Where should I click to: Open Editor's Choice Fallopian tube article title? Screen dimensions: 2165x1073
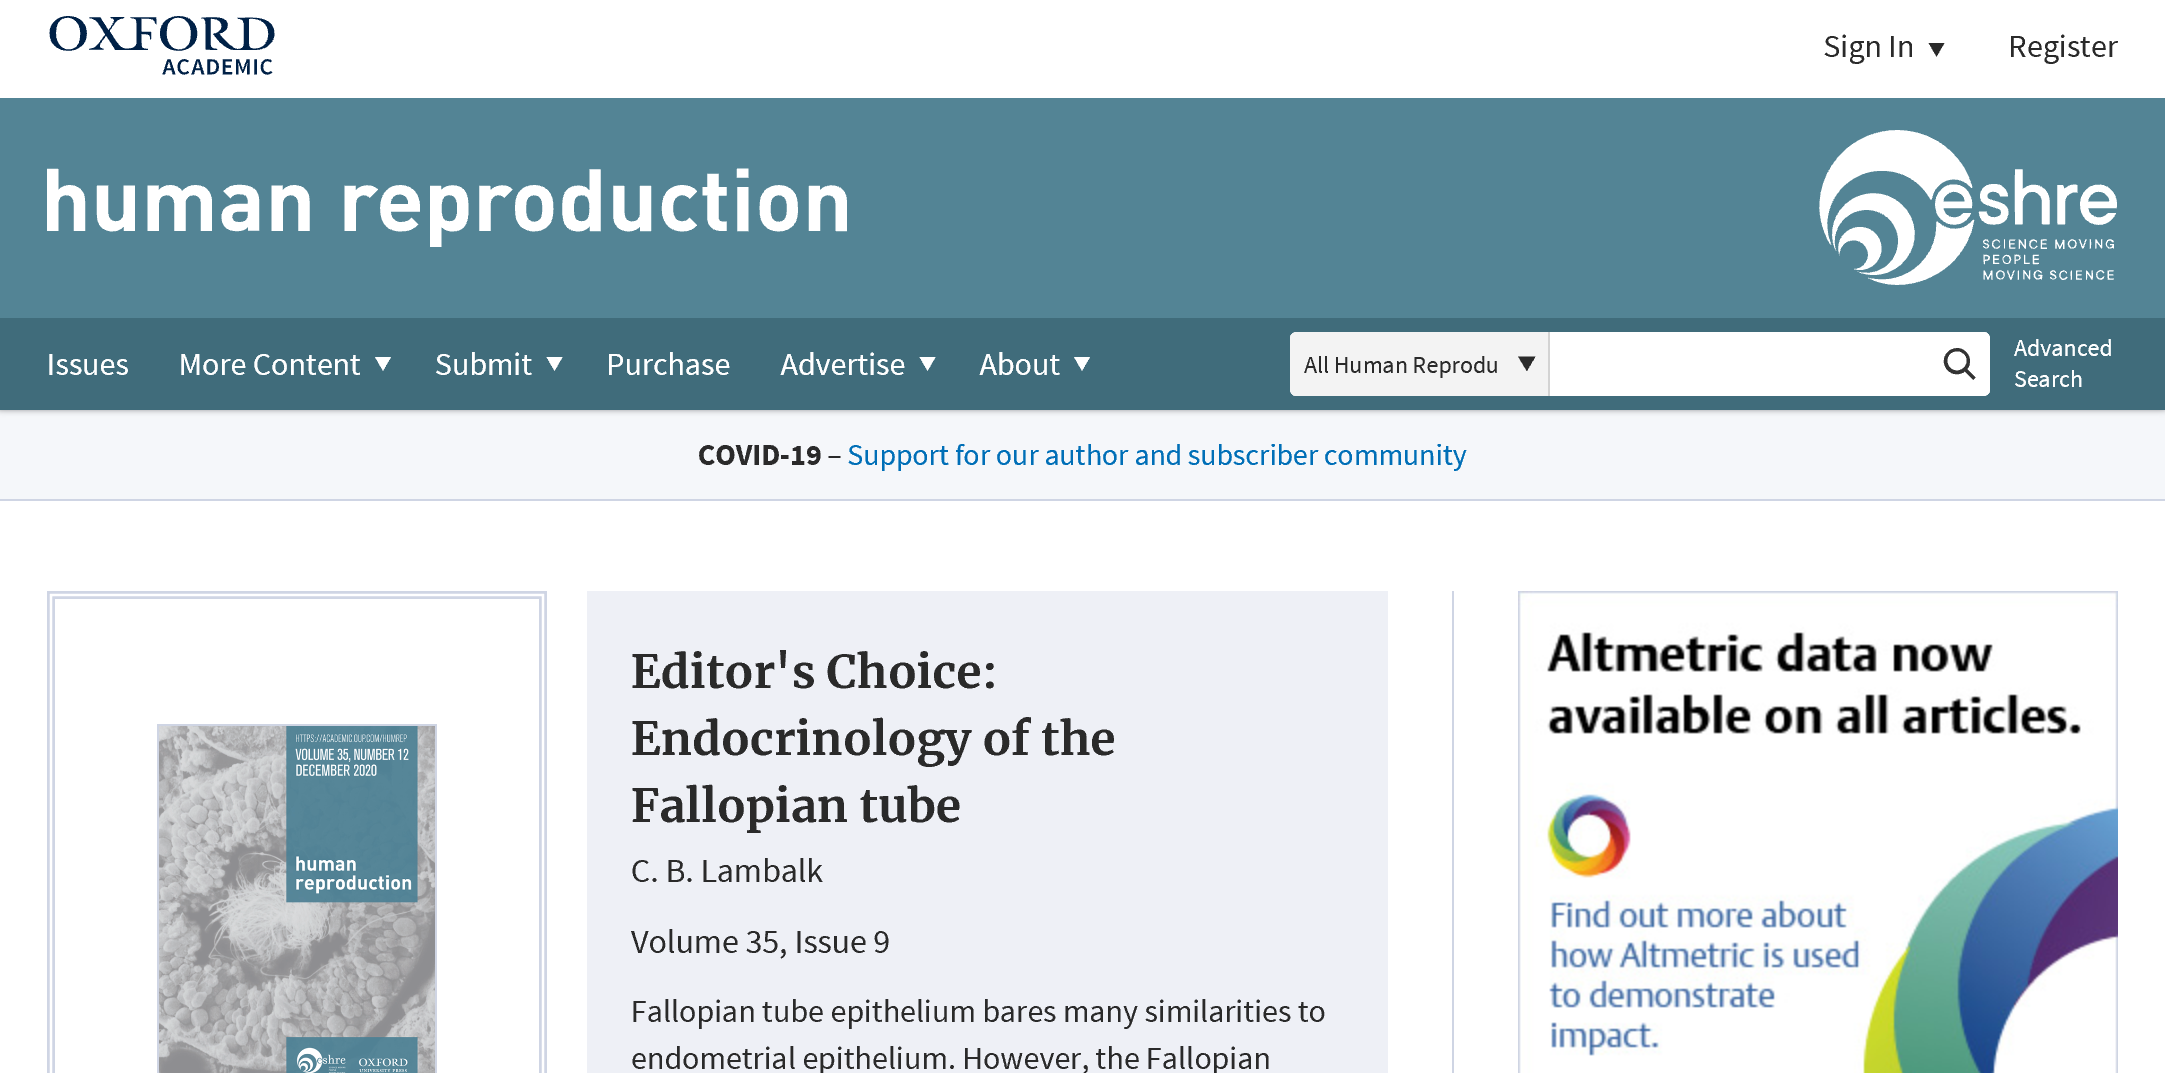pyautogui.click(x=873, y=738)
